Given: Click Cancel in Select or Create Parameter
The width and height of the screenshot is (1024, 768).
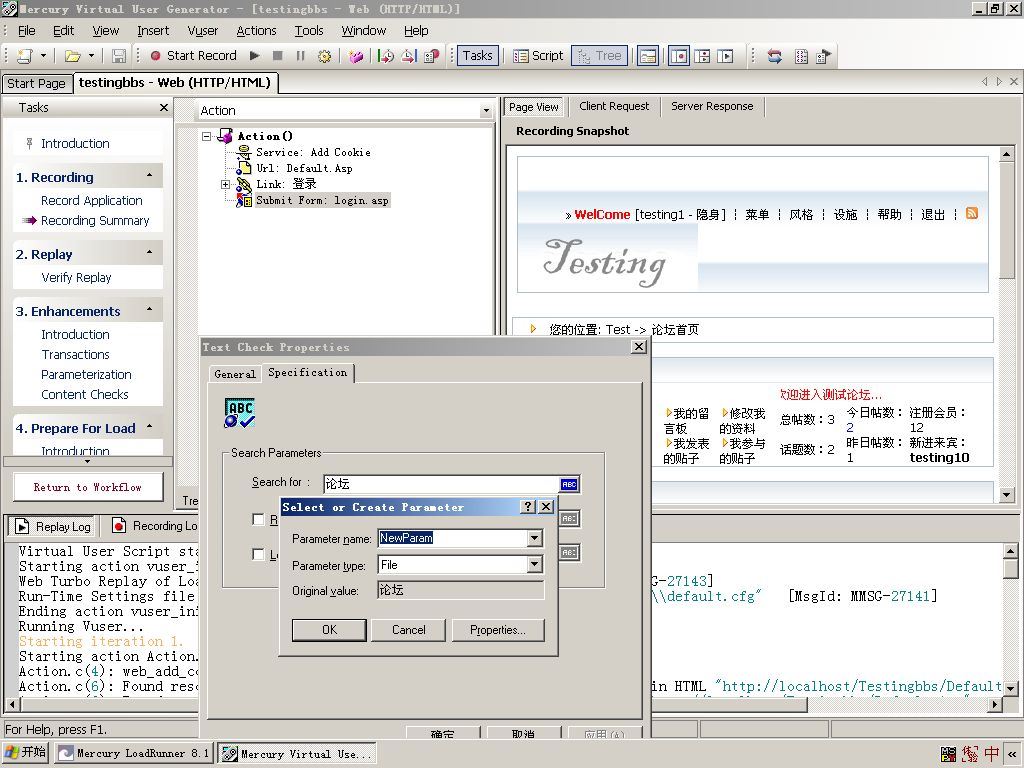Looking at the screenshot, I should click(409, 630).
